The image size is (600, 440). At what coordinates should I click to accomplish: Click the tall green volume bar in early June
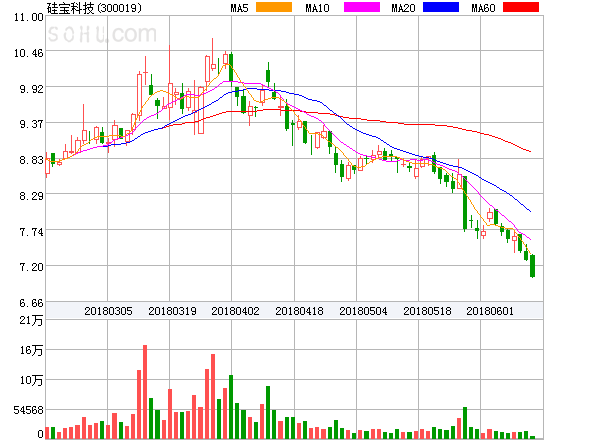(465, 423)
